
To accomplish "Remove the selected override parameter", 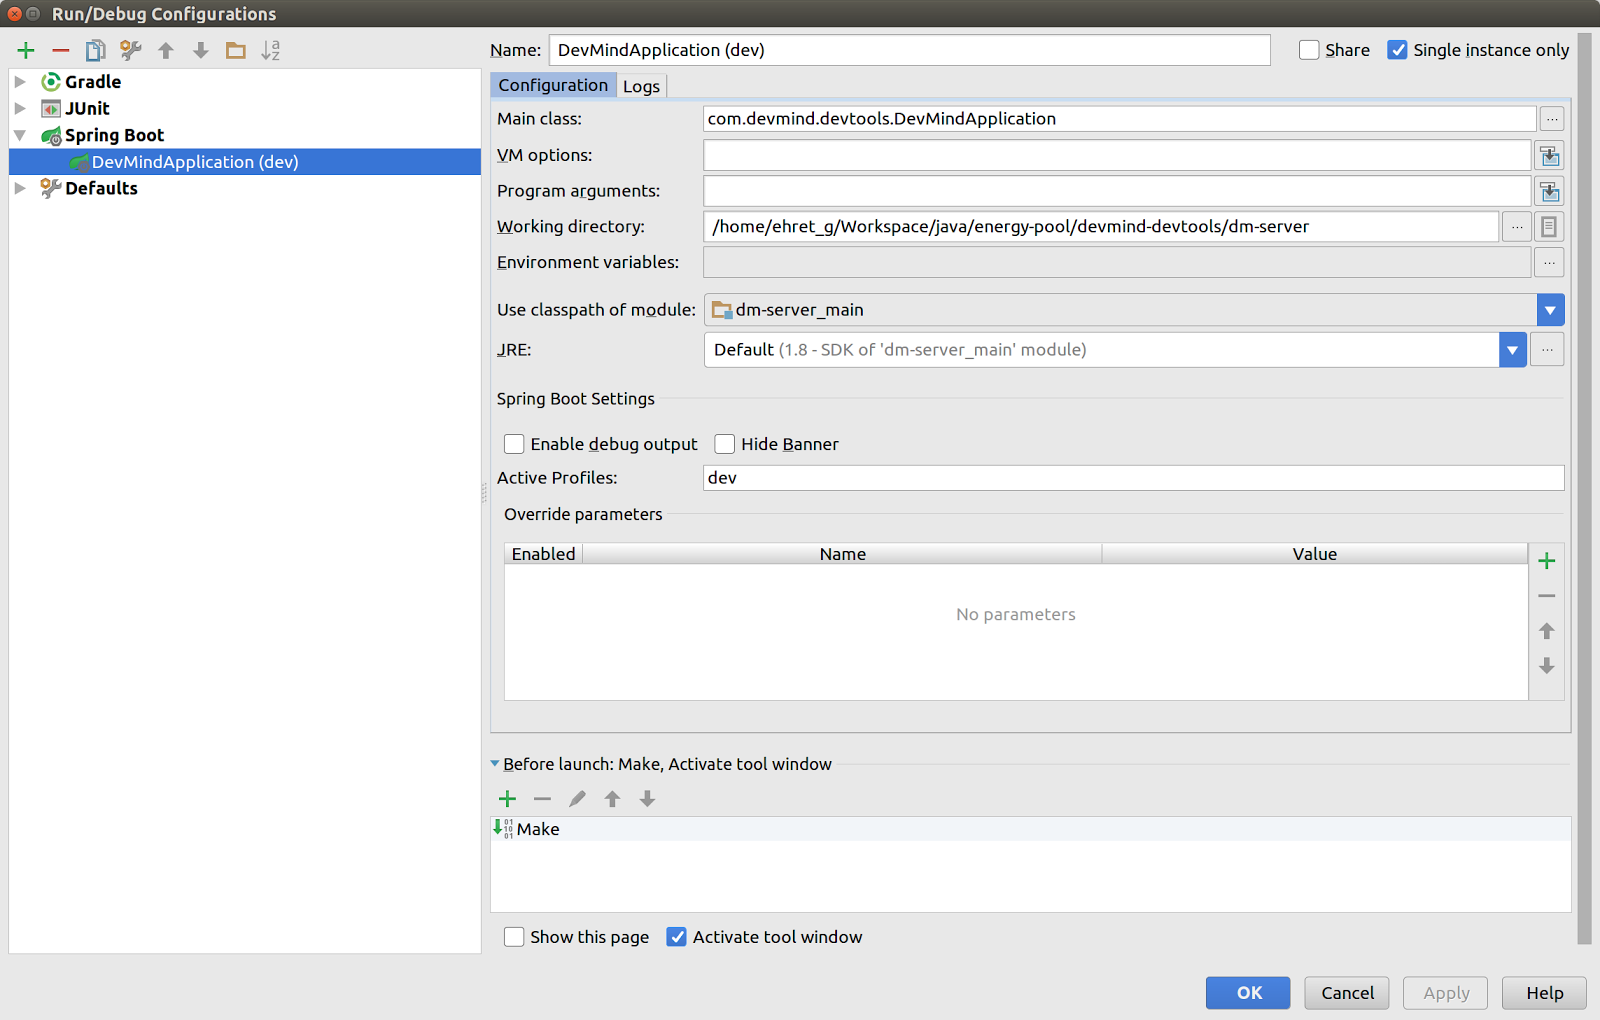I will [1547, 596].
